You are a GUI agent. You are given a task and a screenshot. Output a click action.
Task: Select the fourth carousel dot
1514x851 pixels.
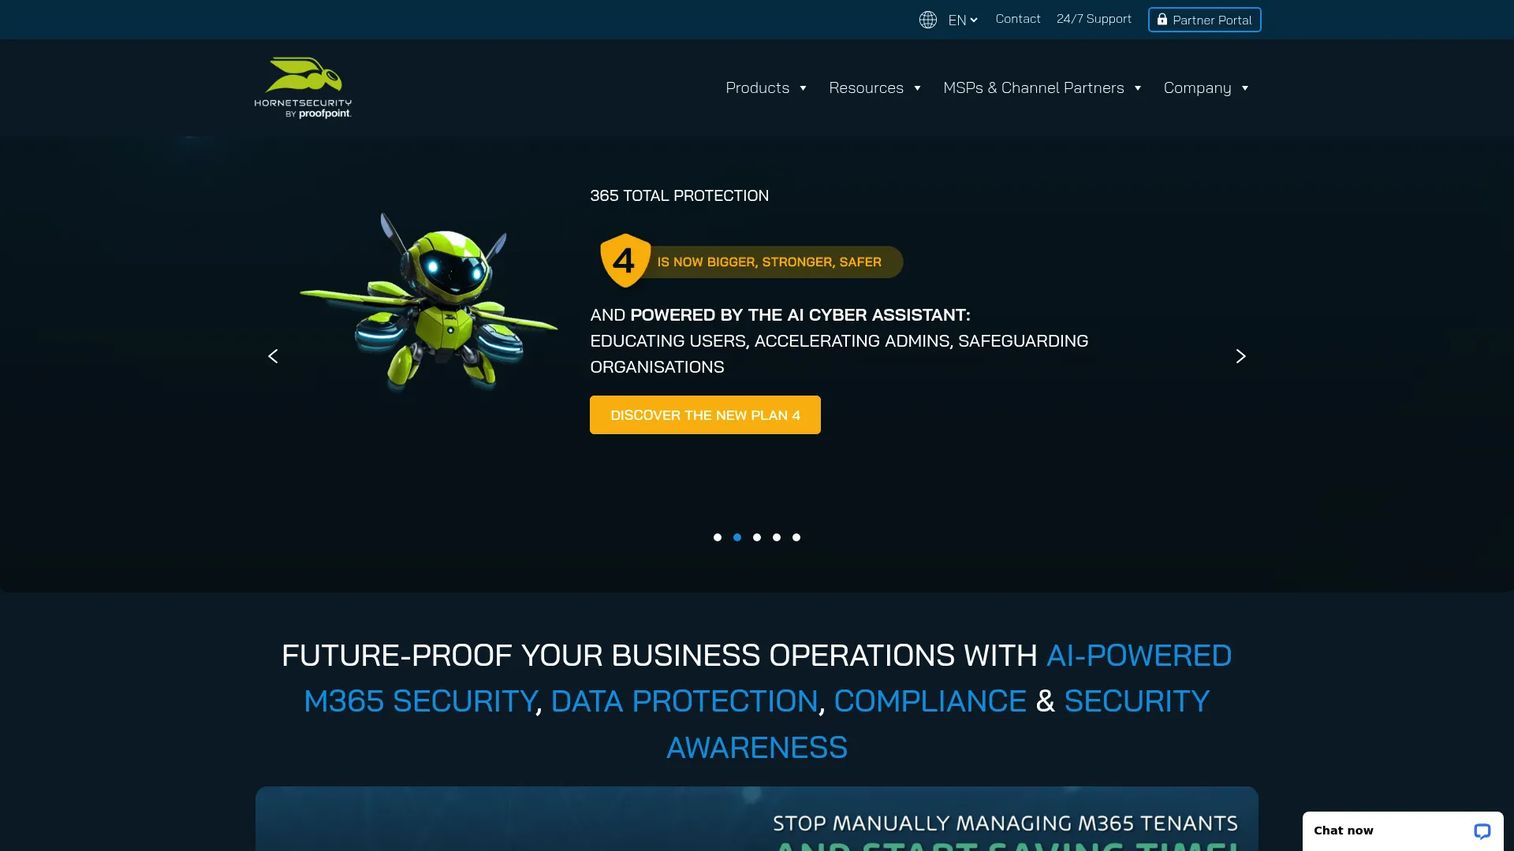coord(777,537)
